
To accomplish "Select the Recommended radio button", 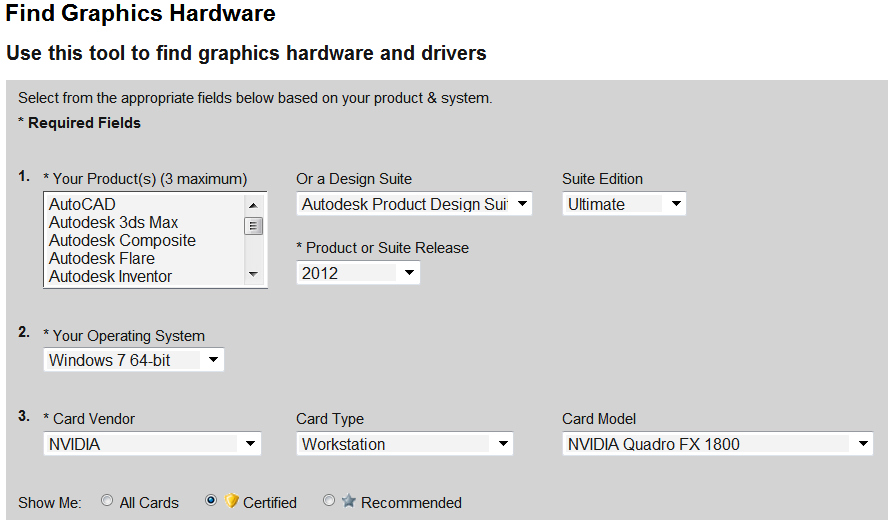I will point(328,501).
